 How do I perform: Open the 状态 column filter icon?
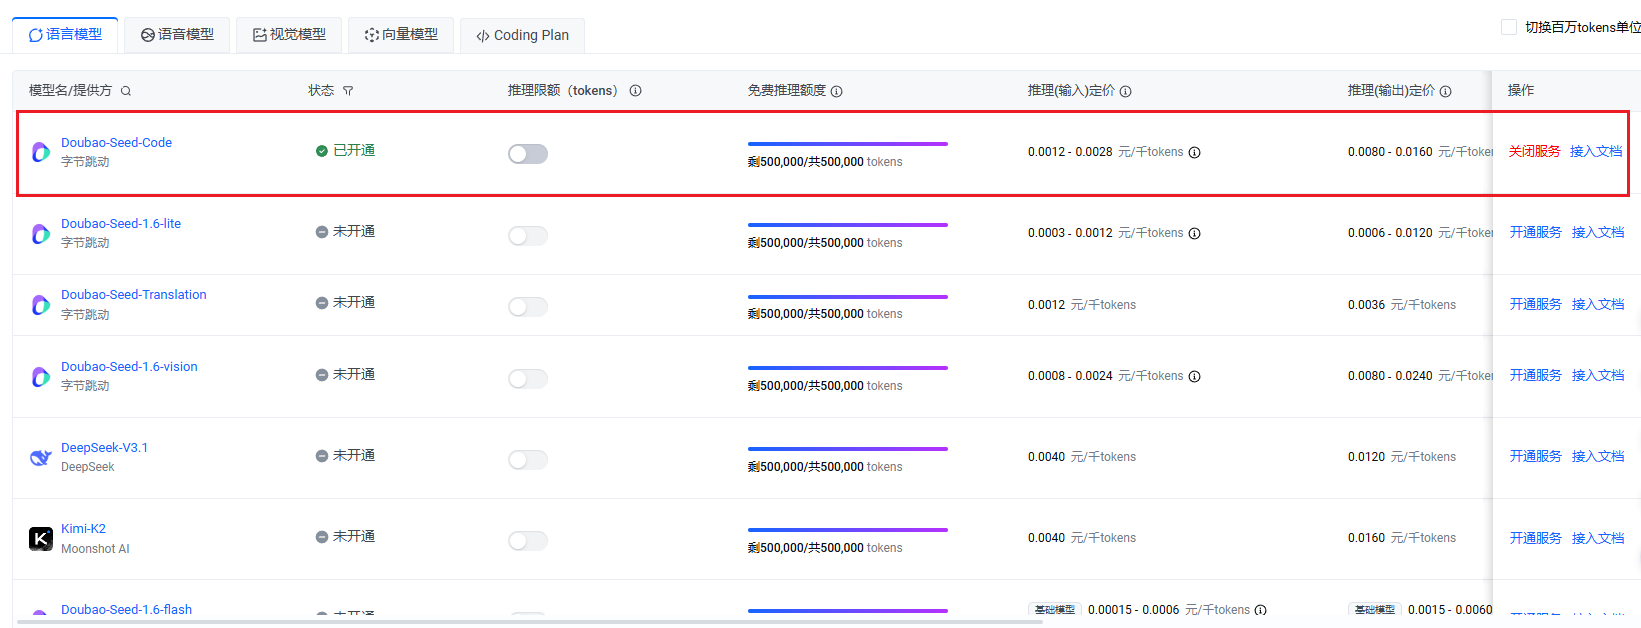(x=348, y=91)
